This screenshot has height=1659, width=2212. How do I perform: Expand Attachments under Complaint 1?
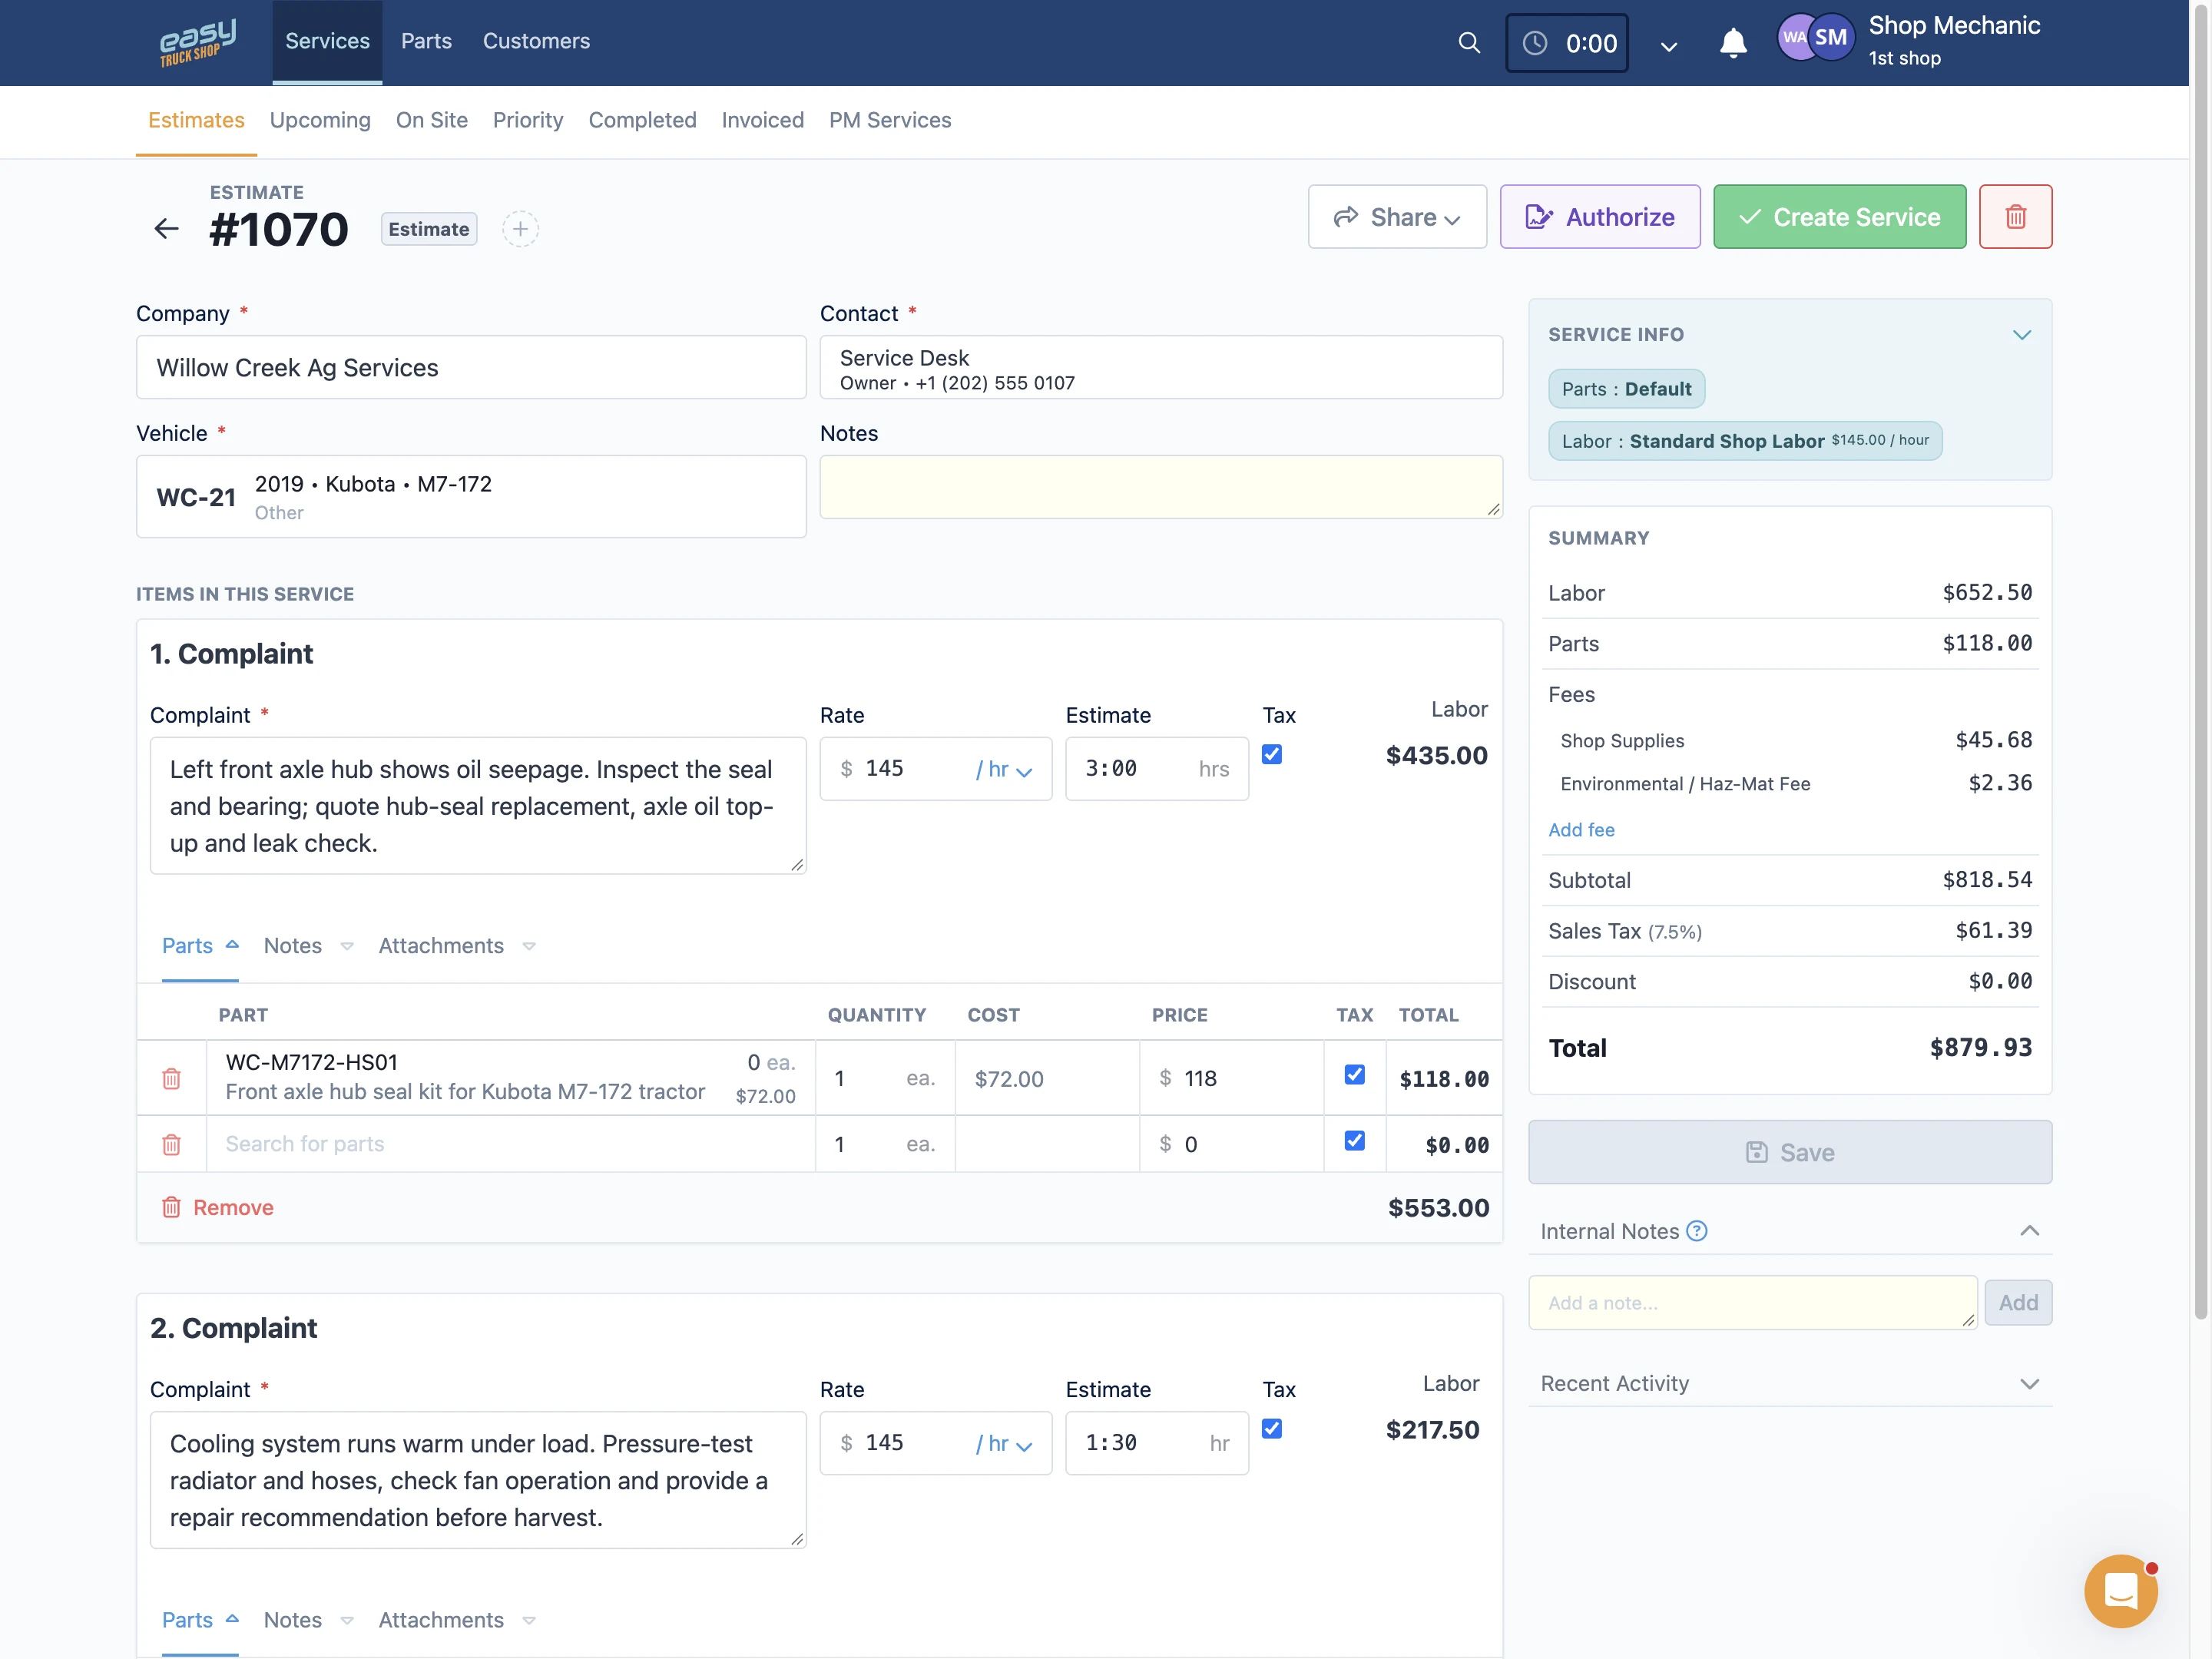[457, 946]
